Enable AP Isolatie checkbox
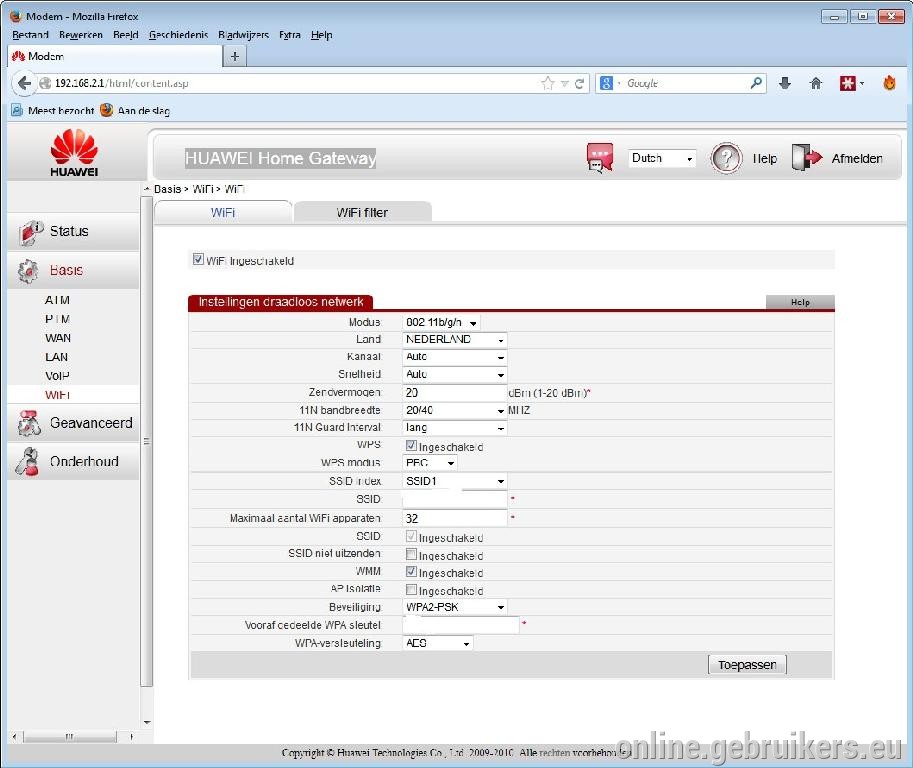913x768 pixels. tap(411, 590)
